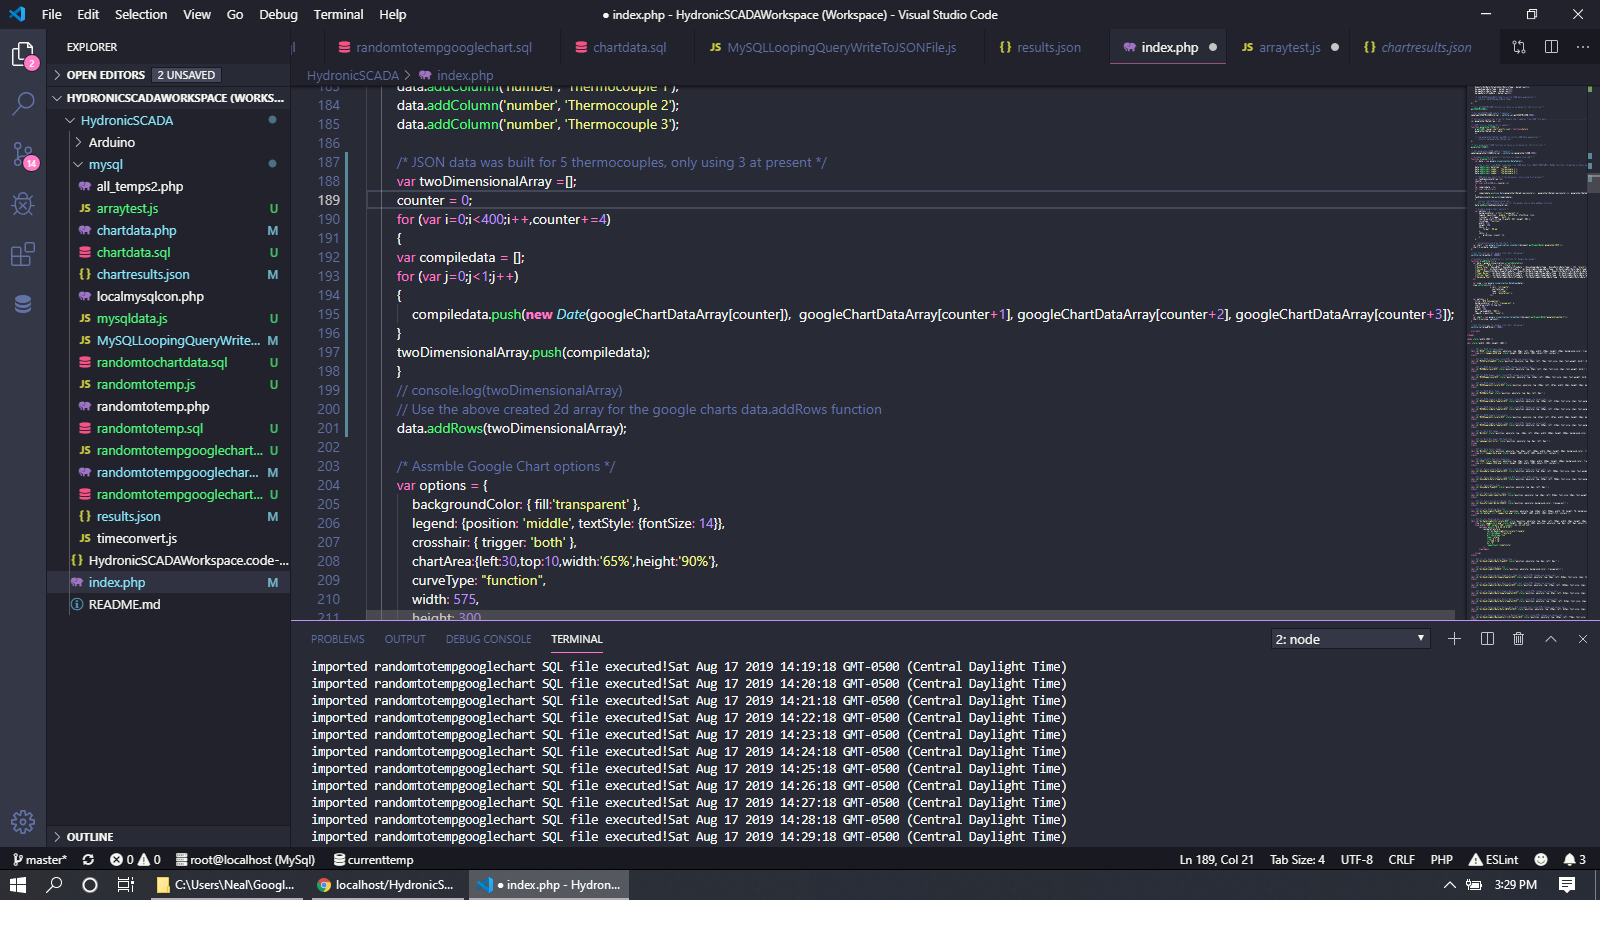Click the Ln 189, Col 21 status item
The height and width of the screenshot is (932, 1600).
(1216, 860)
